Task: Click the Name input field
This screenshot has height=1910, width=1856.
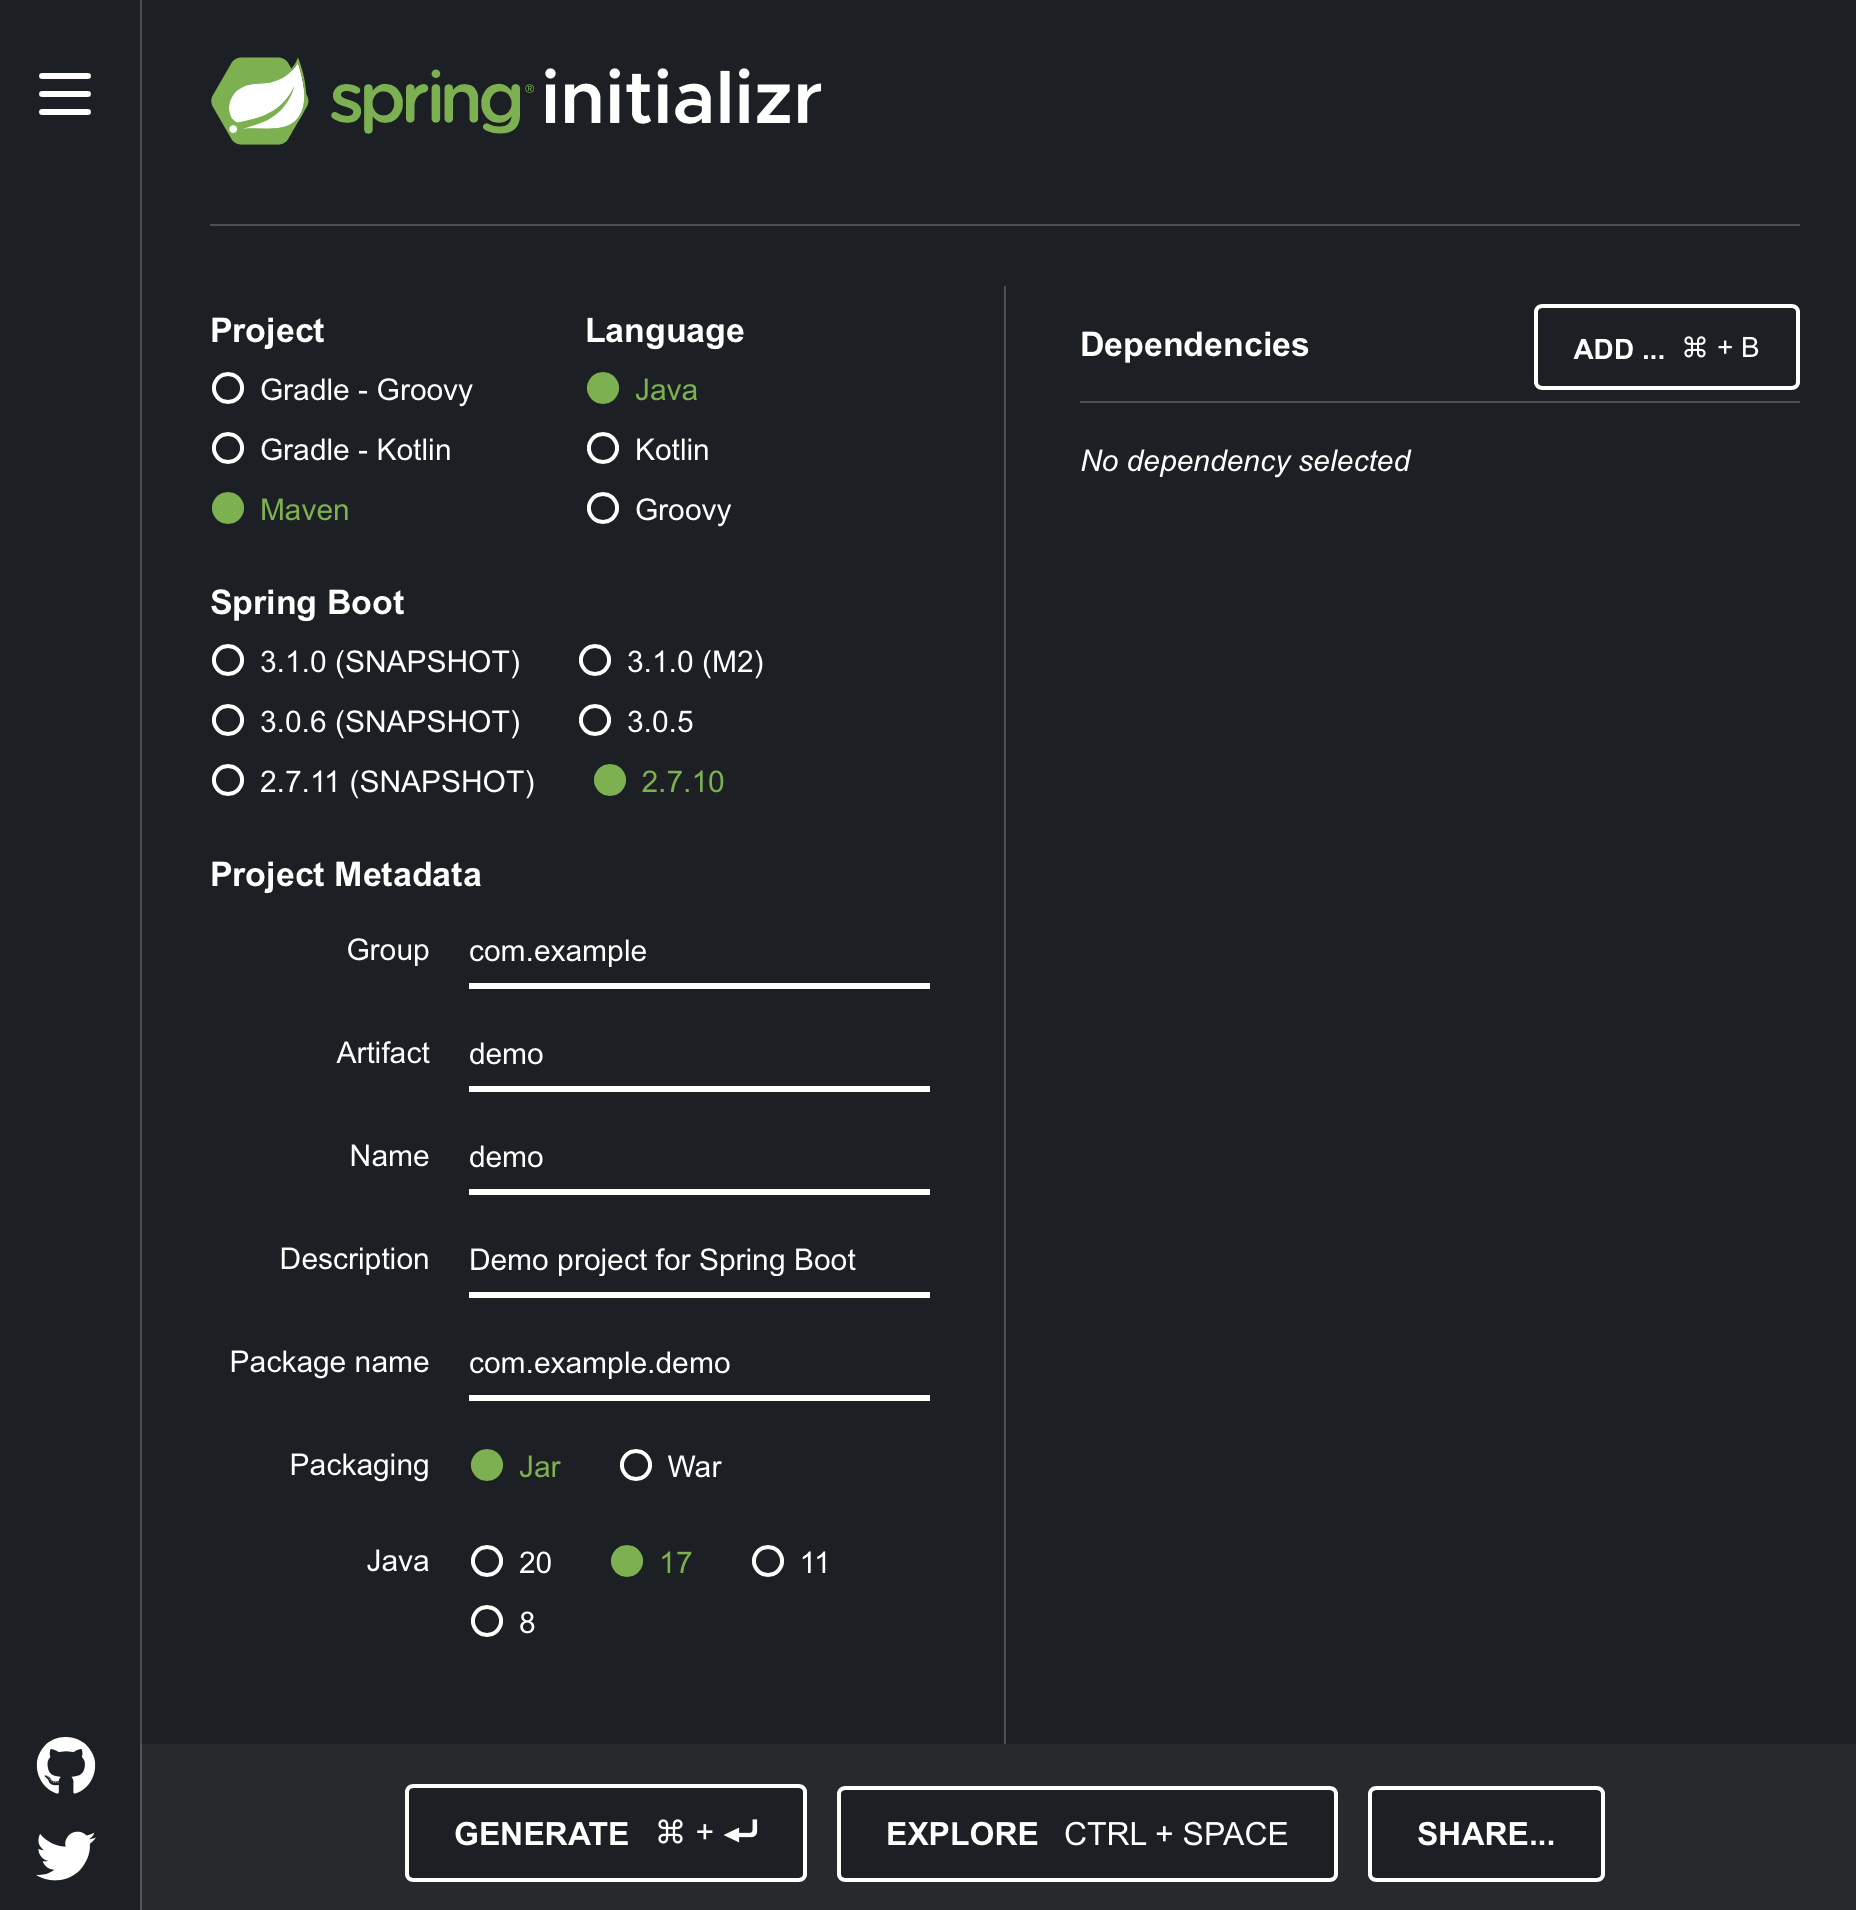Action: pos(699,1159)
